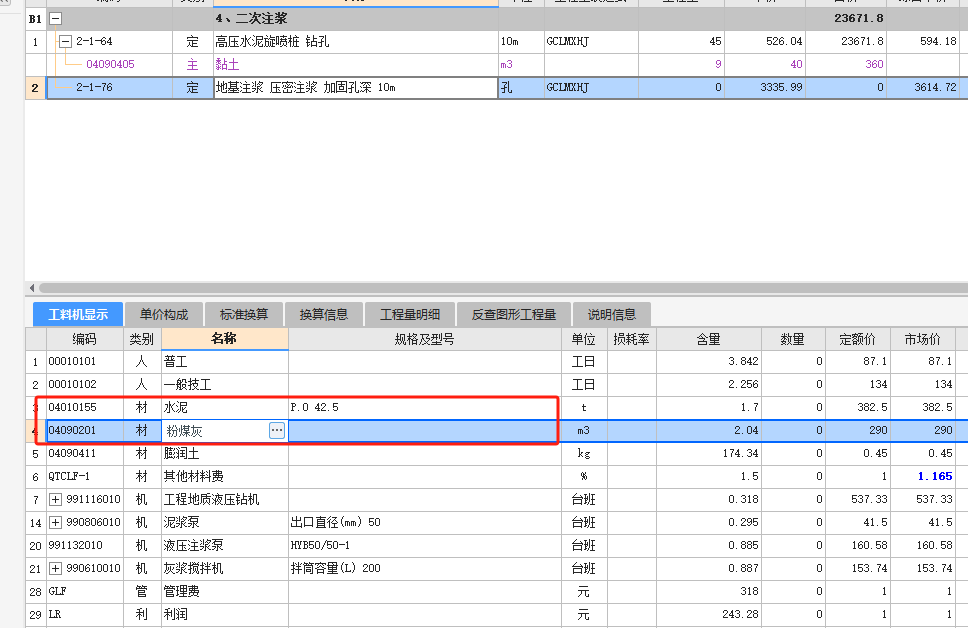The image size is (968, 628).
Task: Click the 拌筒容量(L) 200 specification cell
Action: pyautogui.click(x=425, y=568)
